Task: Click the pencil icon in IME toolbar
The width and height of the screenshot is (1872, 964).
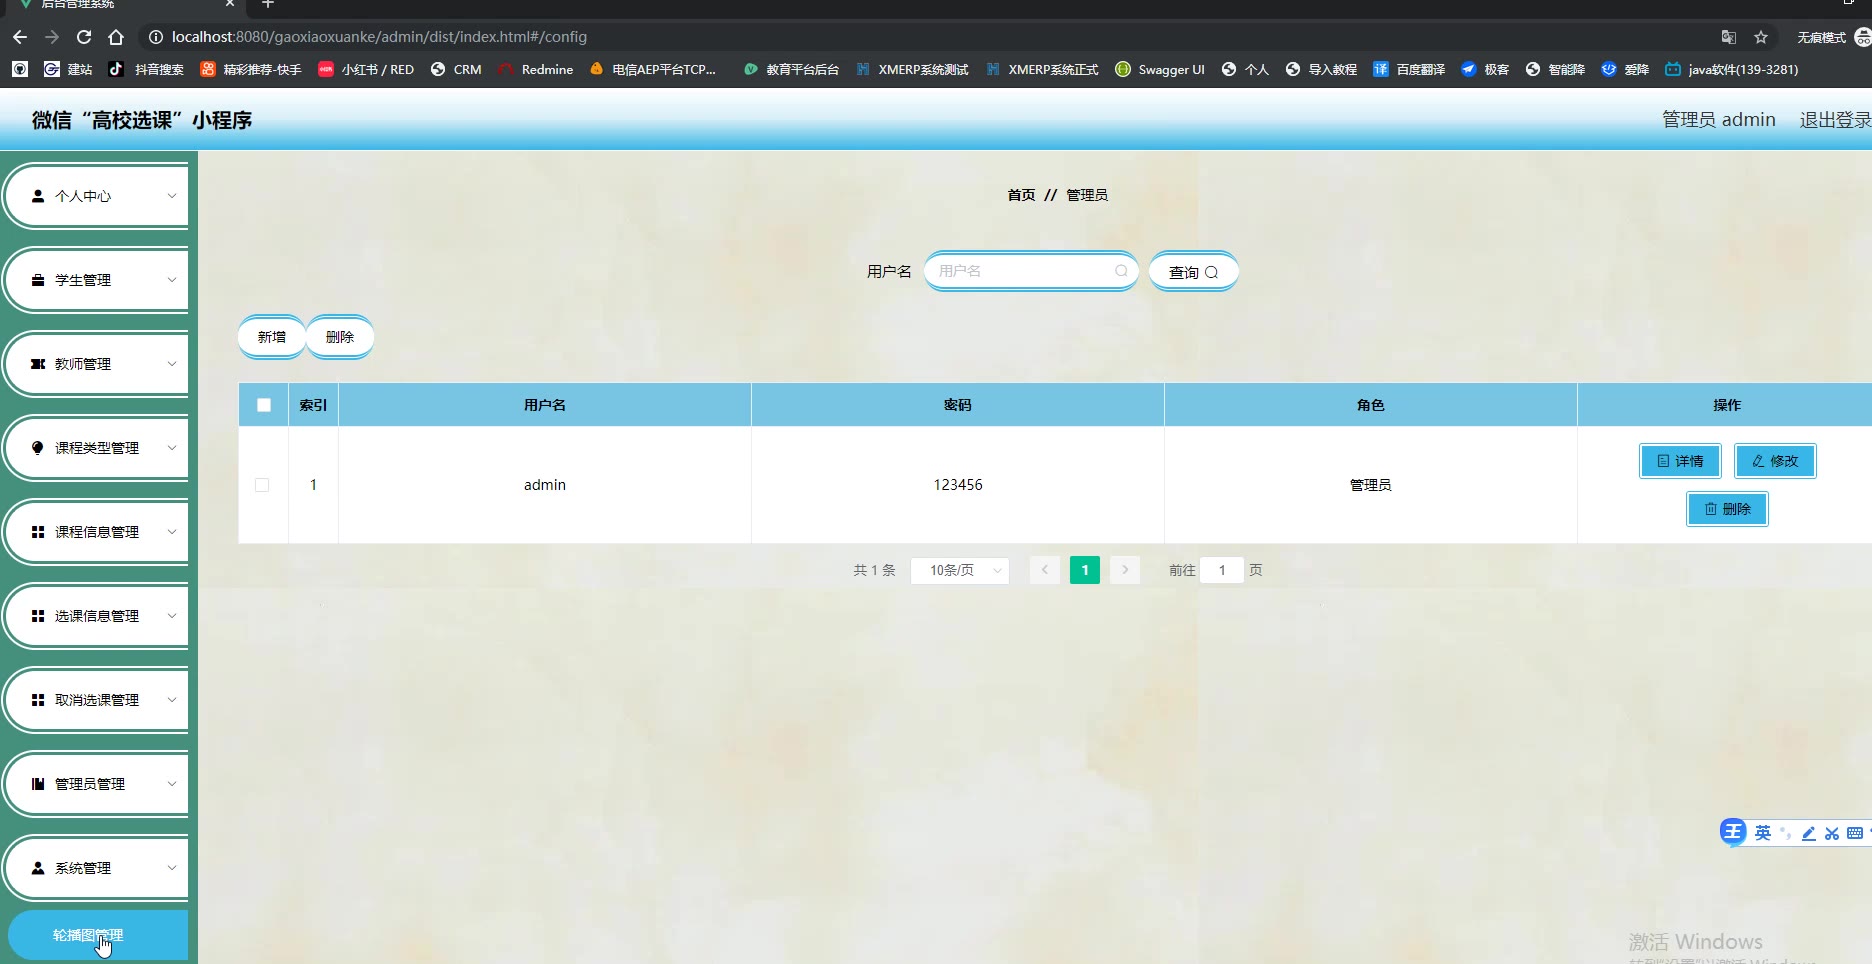Action: click(1808, 833)
